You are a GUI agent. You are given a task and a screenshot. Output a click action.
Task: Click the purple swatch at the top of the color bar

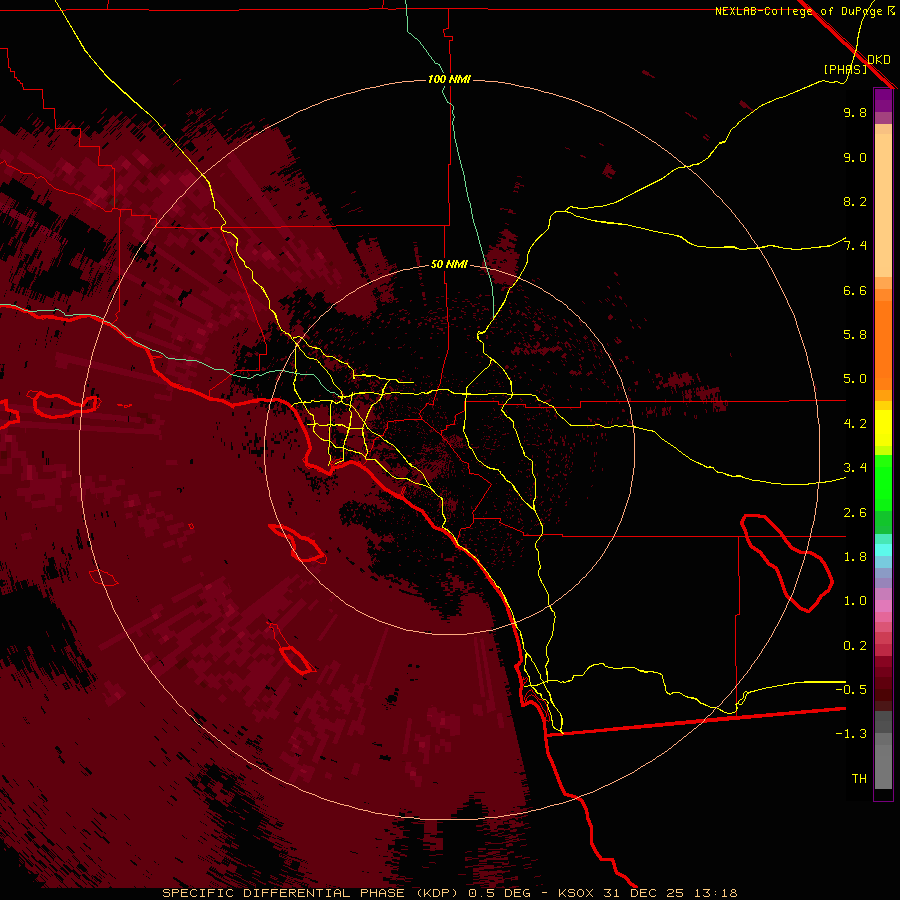[883, 100]
